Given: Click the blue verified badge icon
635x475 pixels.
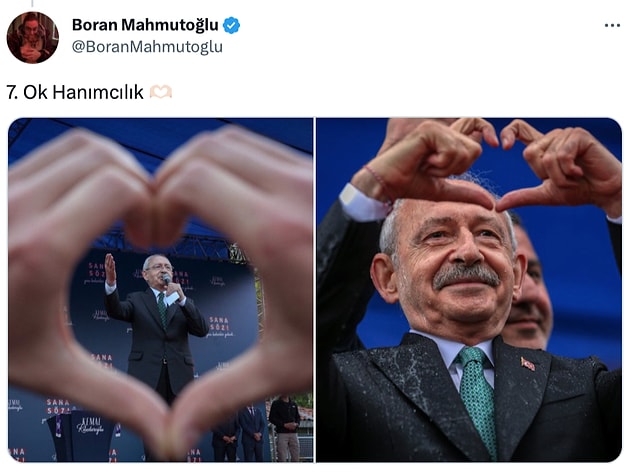Looking at the screenshot, I should 232,26.
